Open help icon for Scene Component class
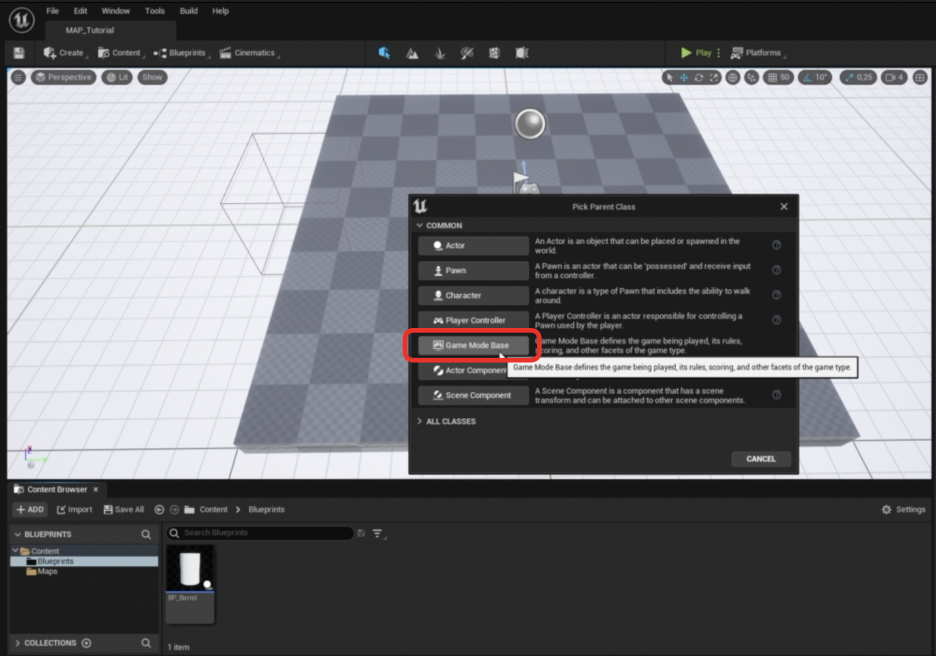This screenshot has width=936, height=656. pos(777,395)
